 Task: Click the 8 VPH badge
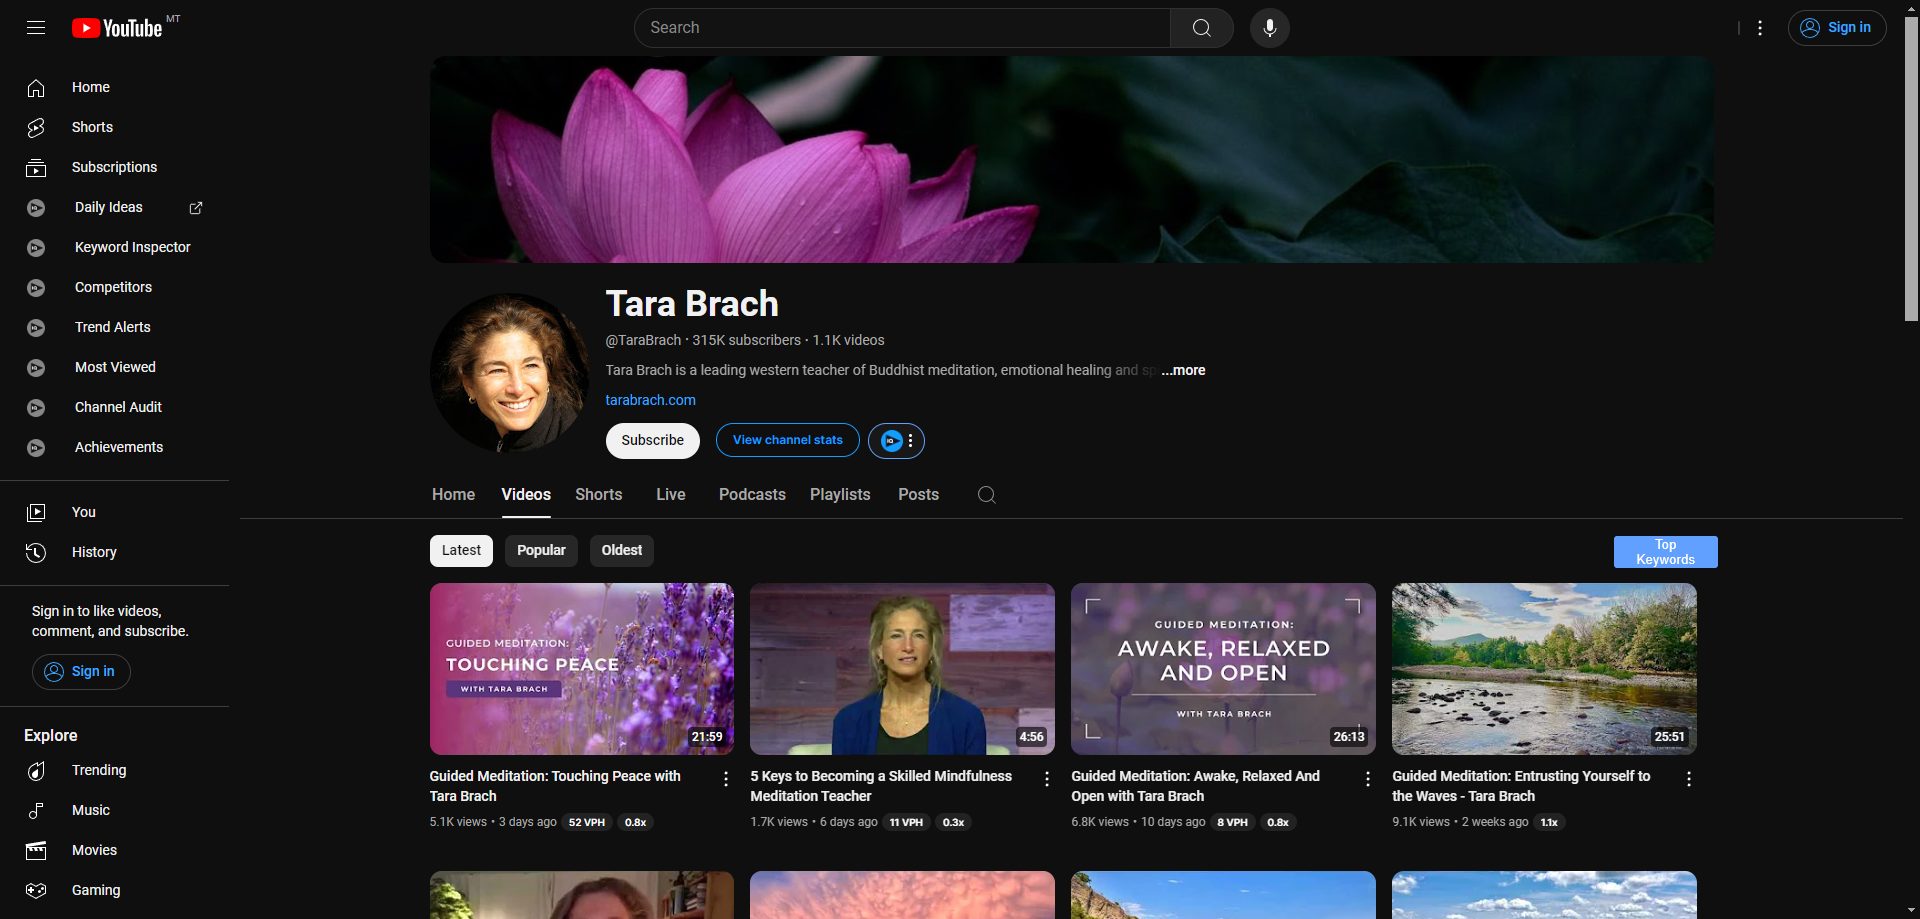click(1232, 823)
